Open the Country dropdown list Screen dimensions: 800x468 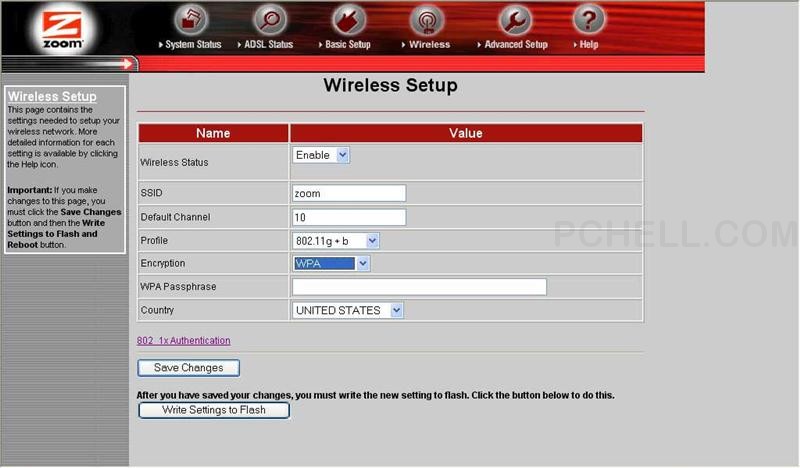[x=396, y=311]
